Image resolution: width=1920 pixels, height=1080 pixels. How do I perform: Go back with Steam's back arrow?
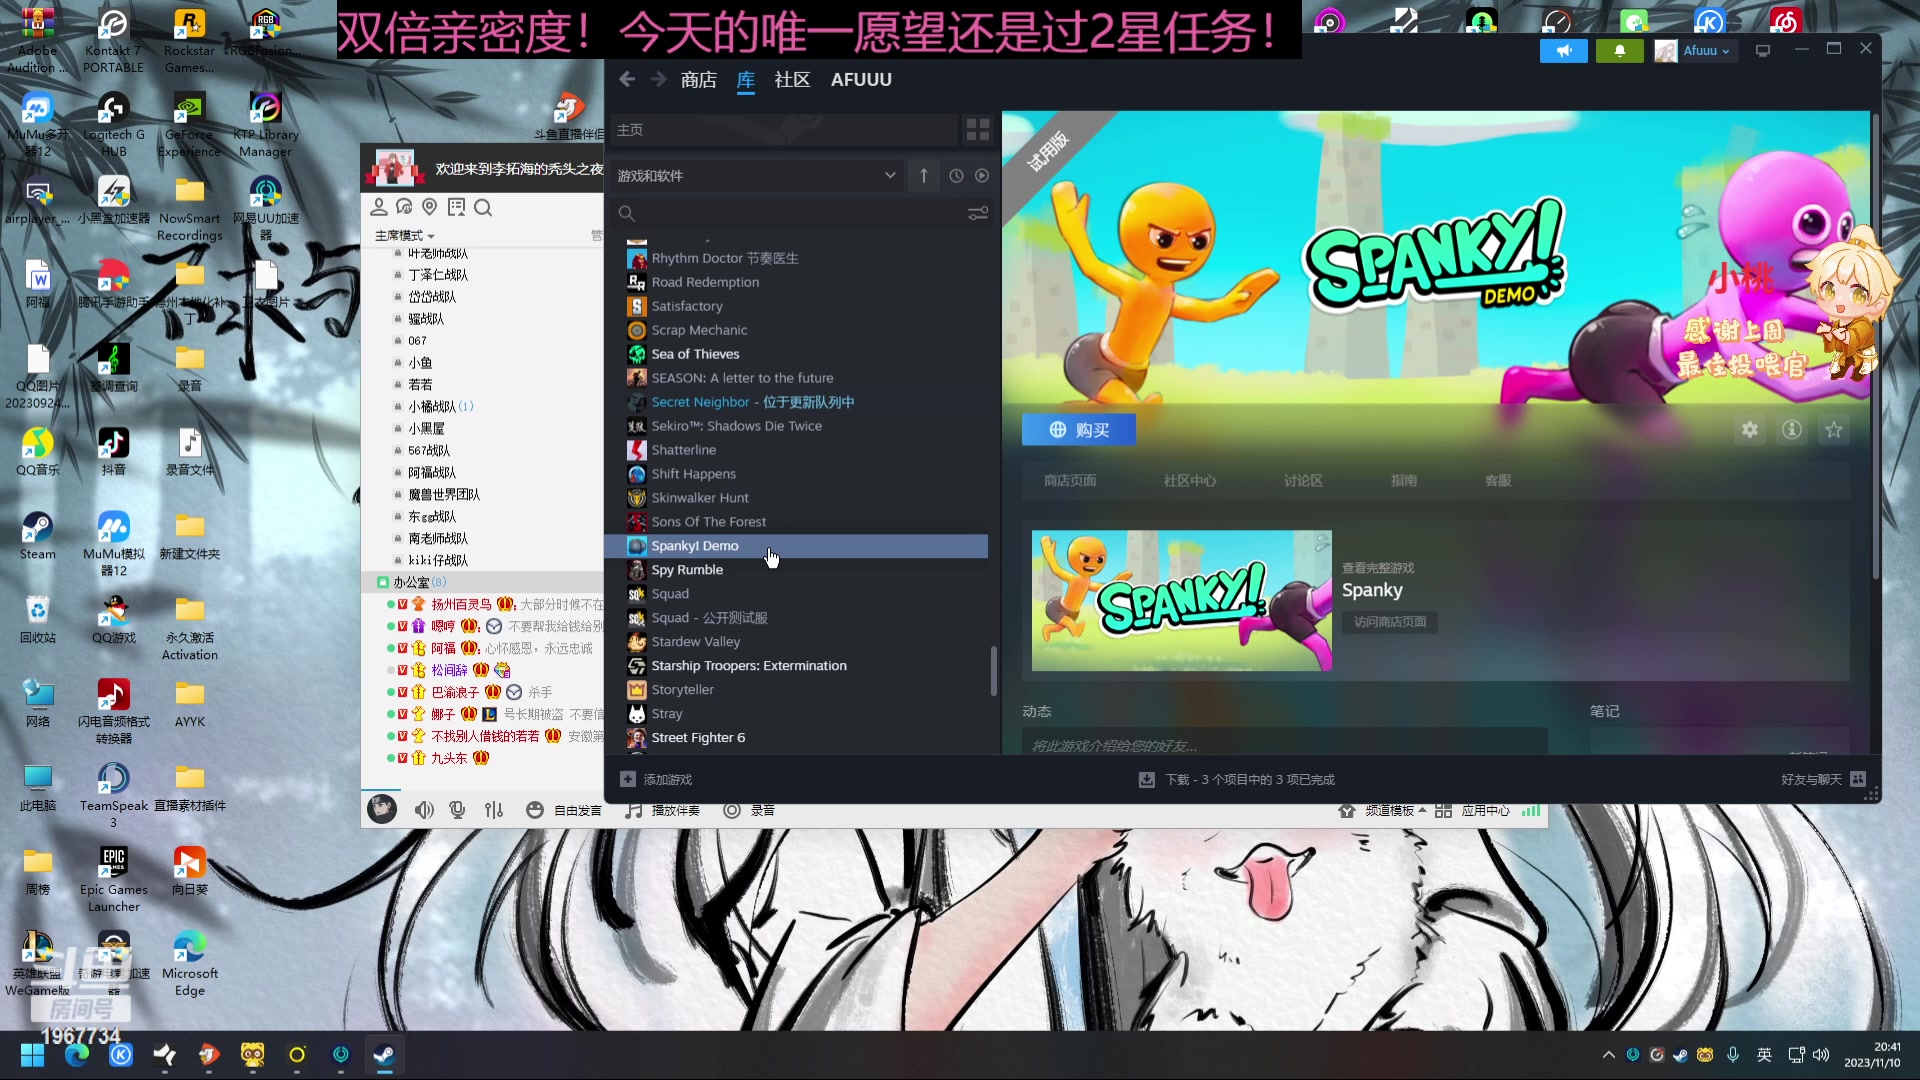tap(627, 79)
